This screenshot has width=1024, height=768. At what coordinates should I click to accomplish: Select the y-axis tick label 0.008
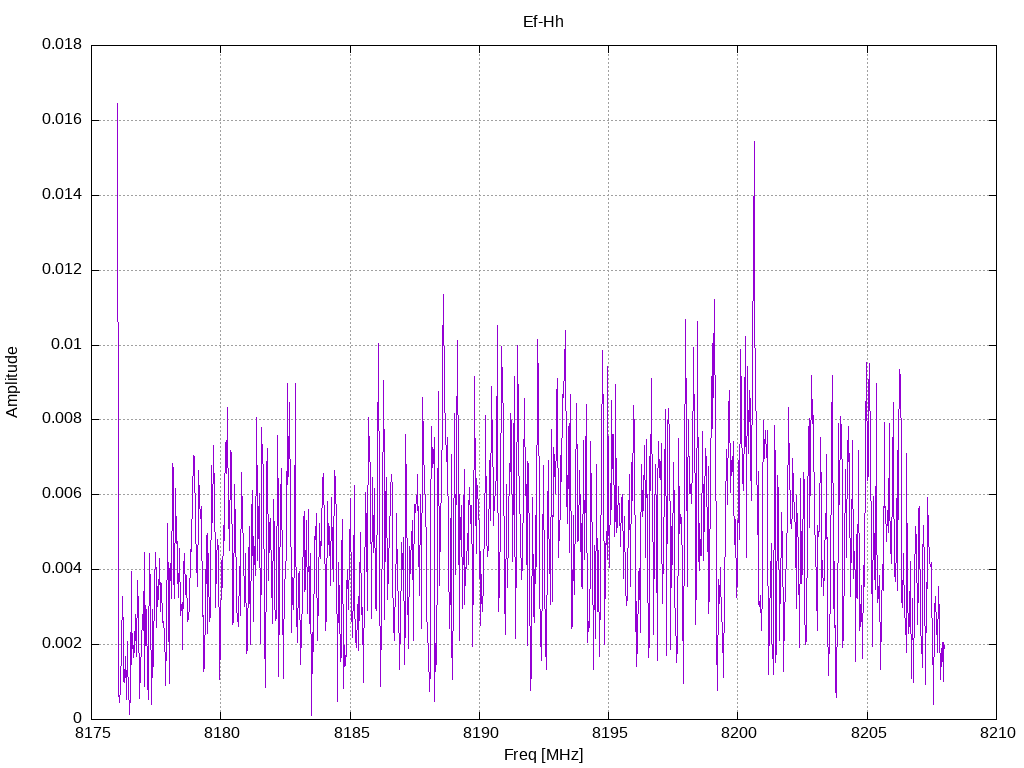[x=62, y=419]
